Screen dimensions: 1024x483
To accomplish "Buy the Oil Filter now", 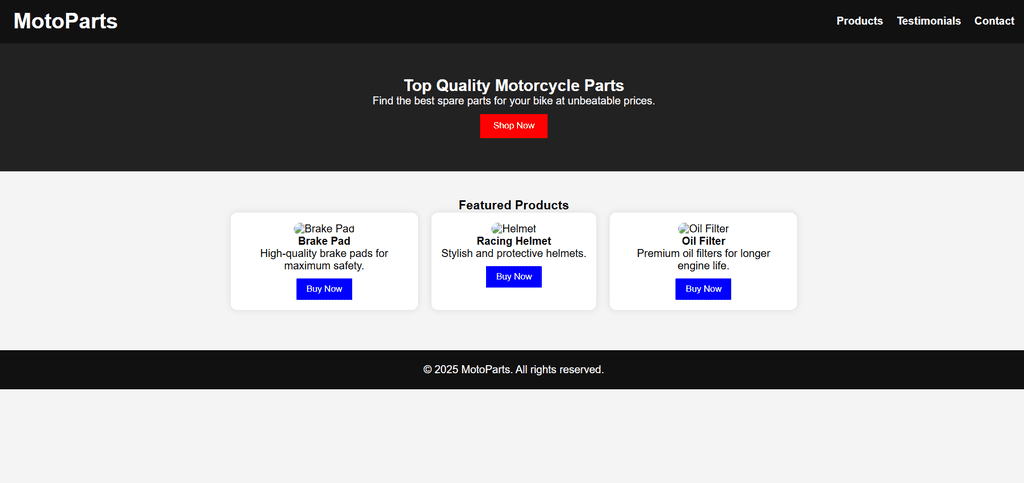I will [x=703, y=289].
